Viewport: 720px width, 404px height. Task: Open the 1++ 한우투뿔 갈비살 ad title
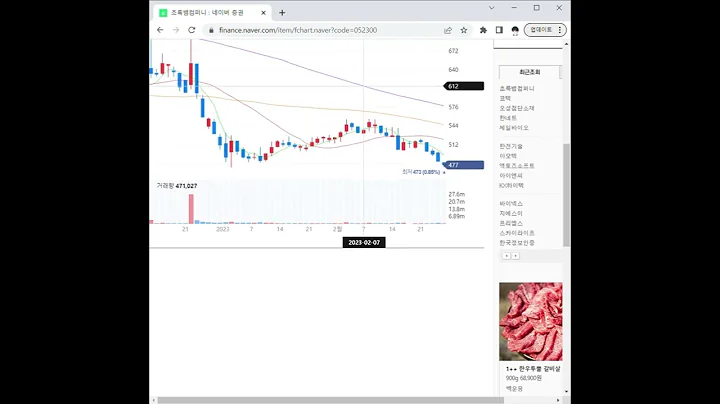pos(533,369)
